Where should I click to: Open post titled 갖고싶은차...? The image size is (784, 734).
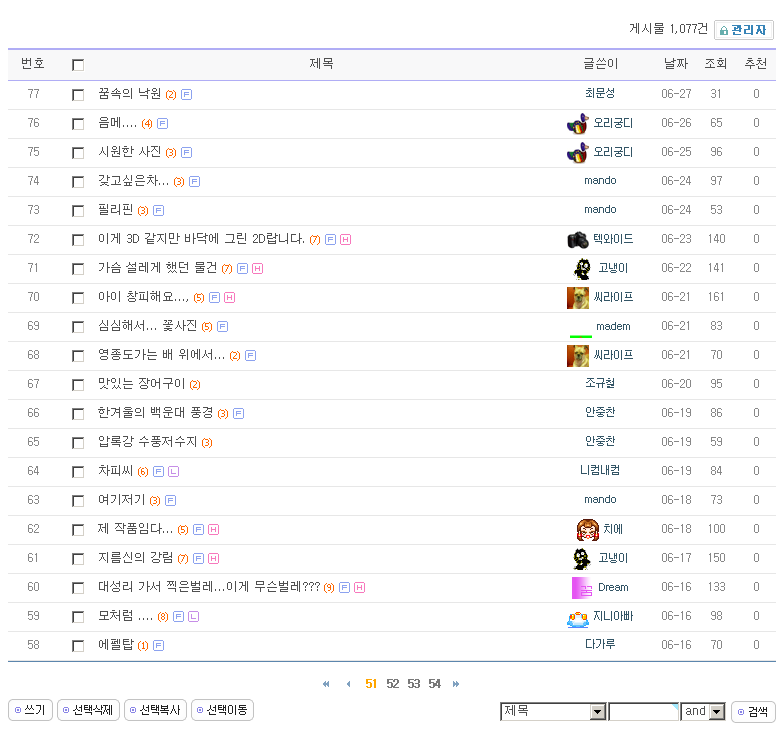coord(134,180)
